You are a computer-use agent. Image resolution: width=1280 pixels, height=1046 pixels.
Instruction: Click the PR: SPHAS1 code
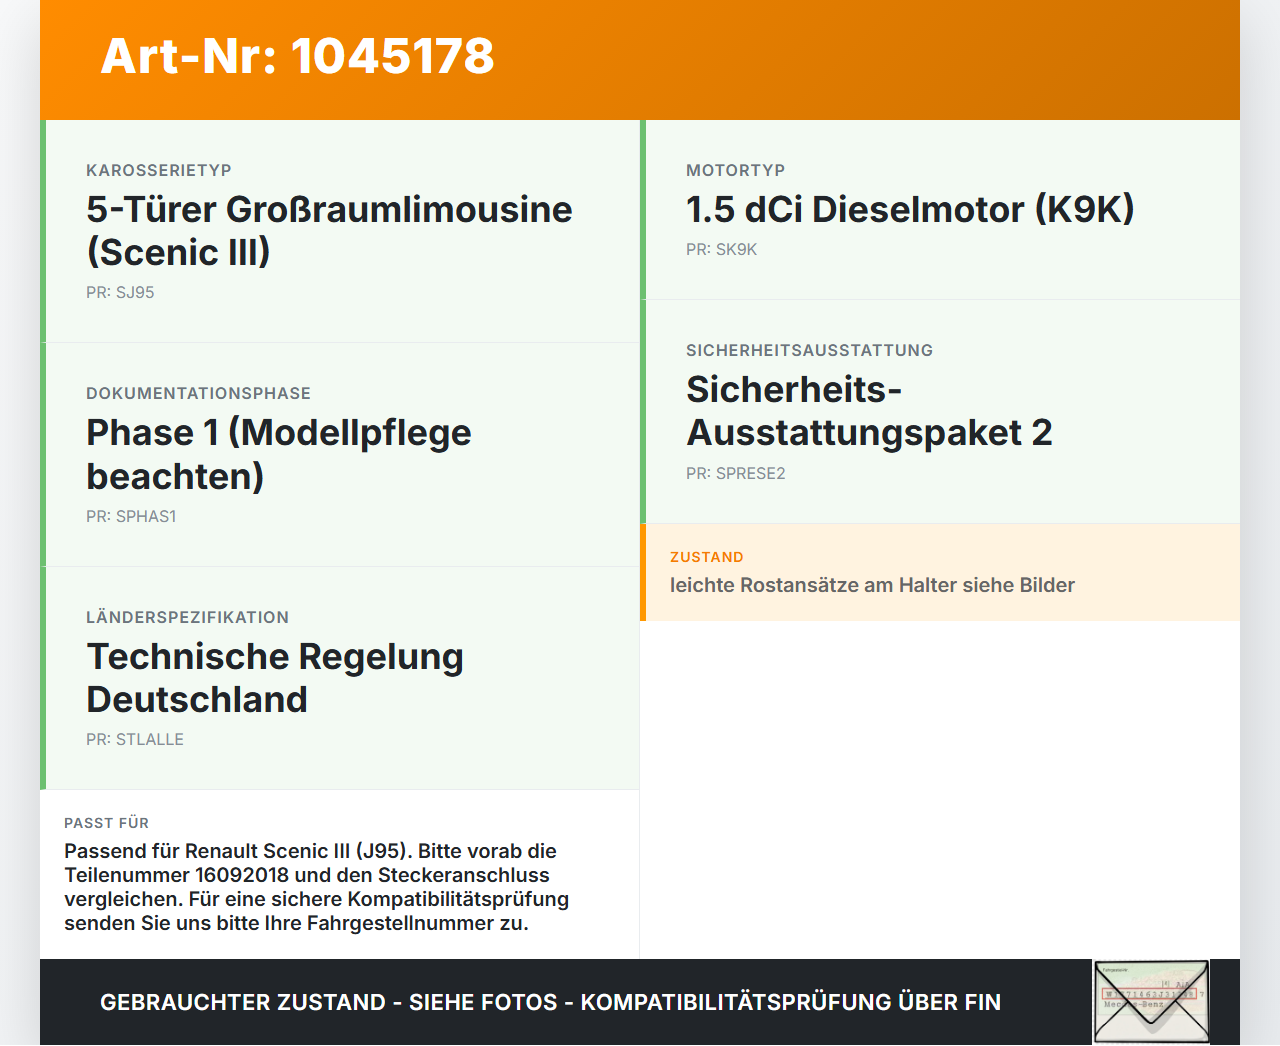pos(131,517)
